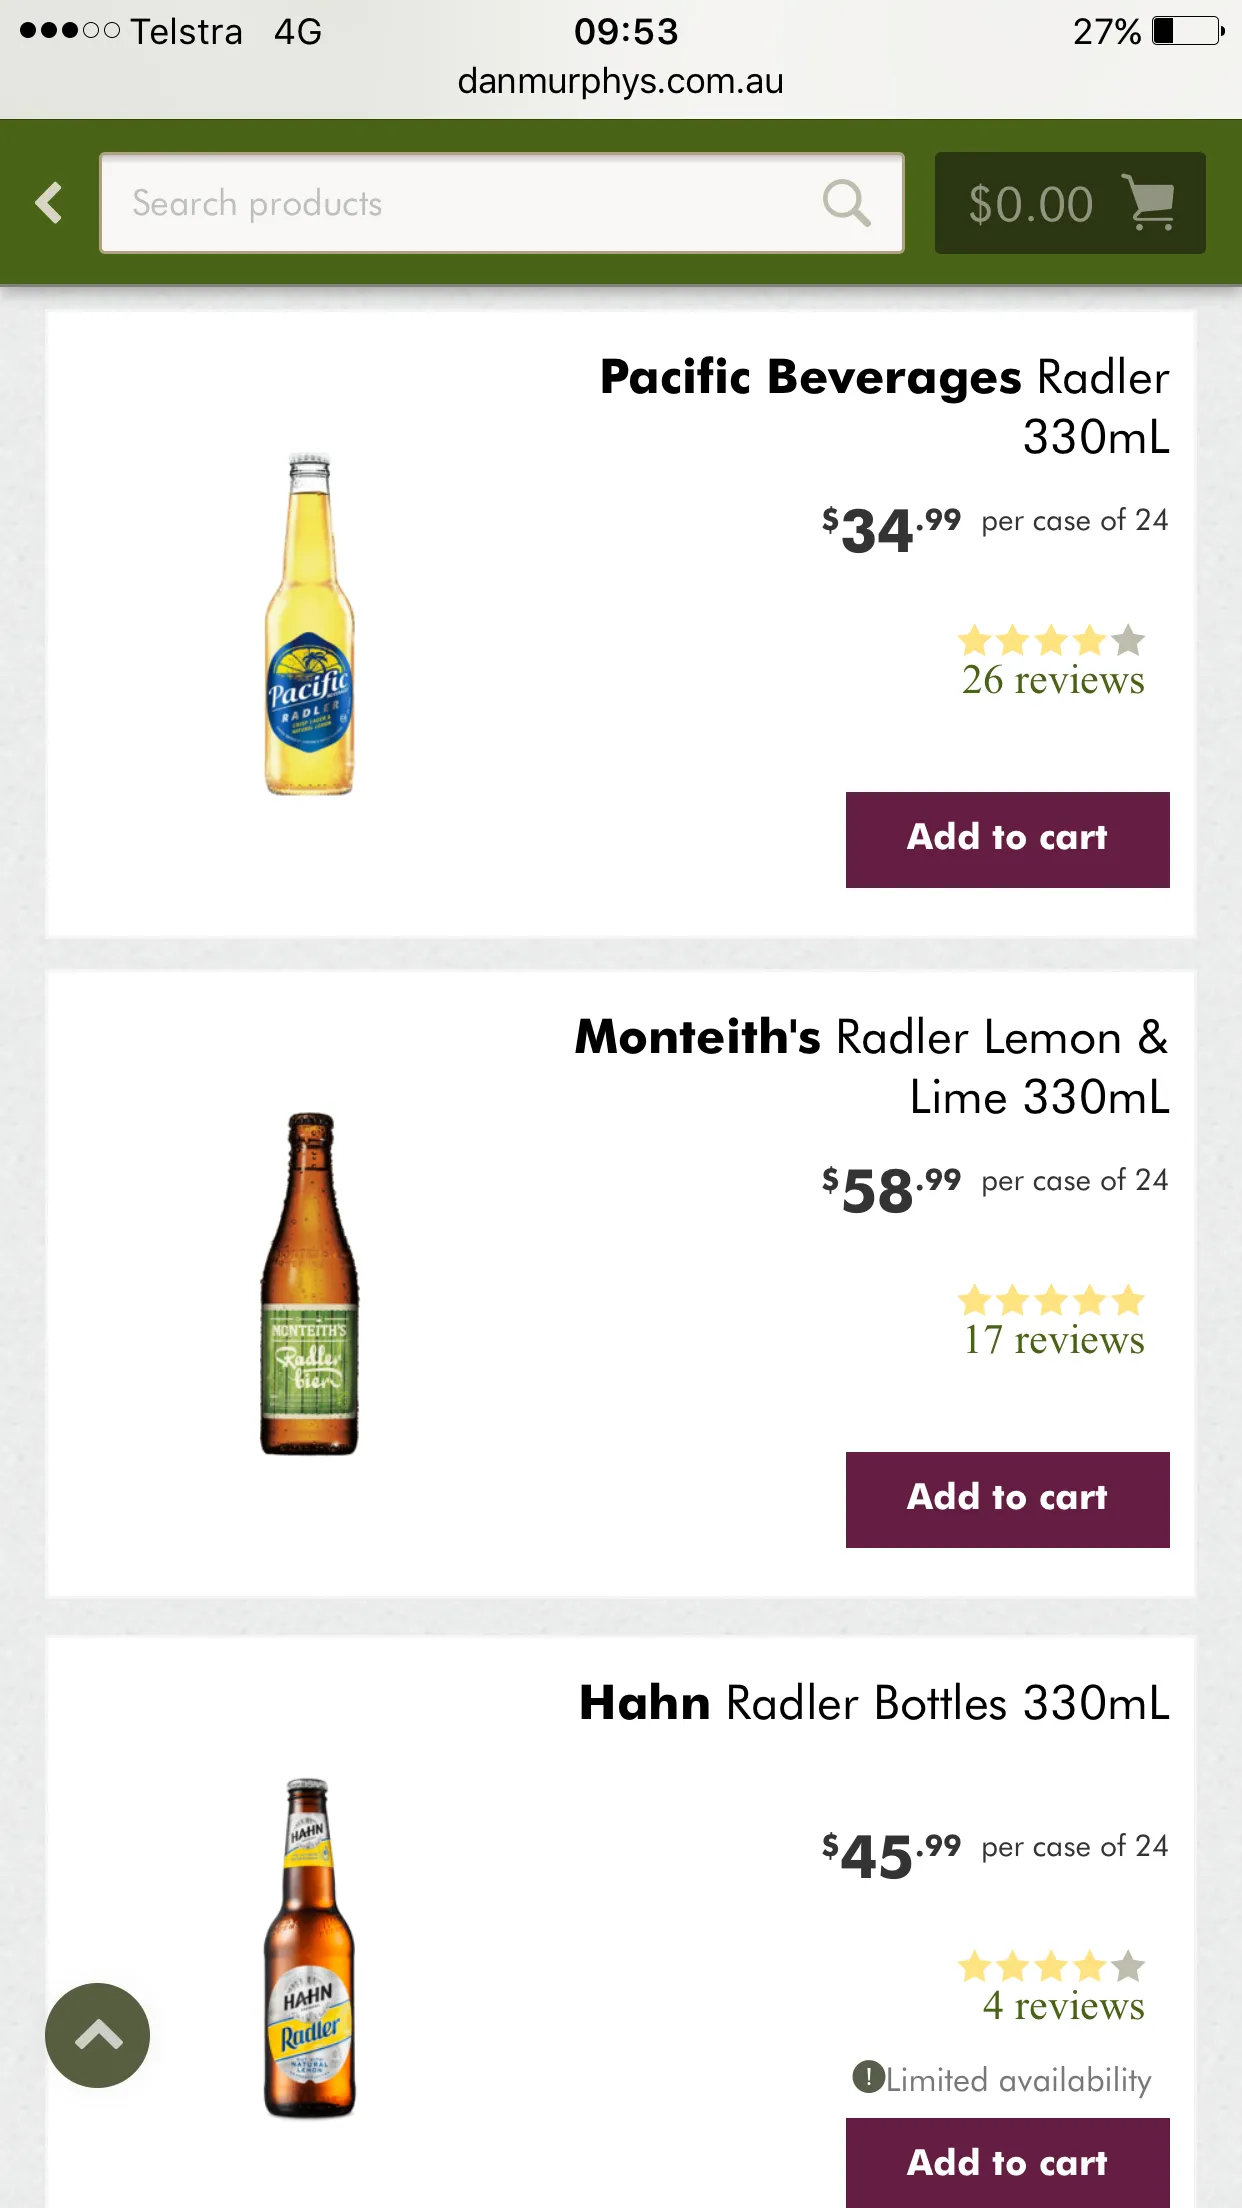
Task: Add Monteith's Radler Lemon & Lime to cart
Action: point(1008,1500)
